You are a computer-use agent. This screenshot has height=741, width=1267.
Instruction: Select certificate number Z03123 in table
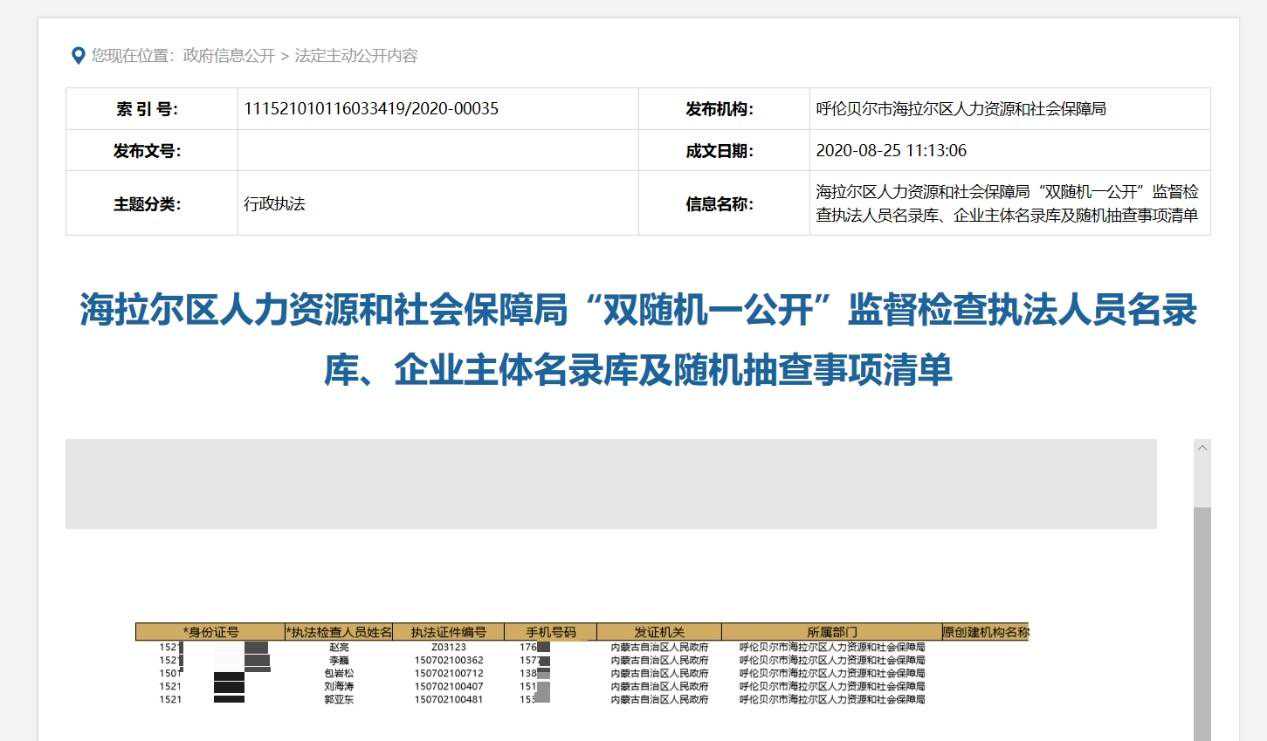pos(450,645)
